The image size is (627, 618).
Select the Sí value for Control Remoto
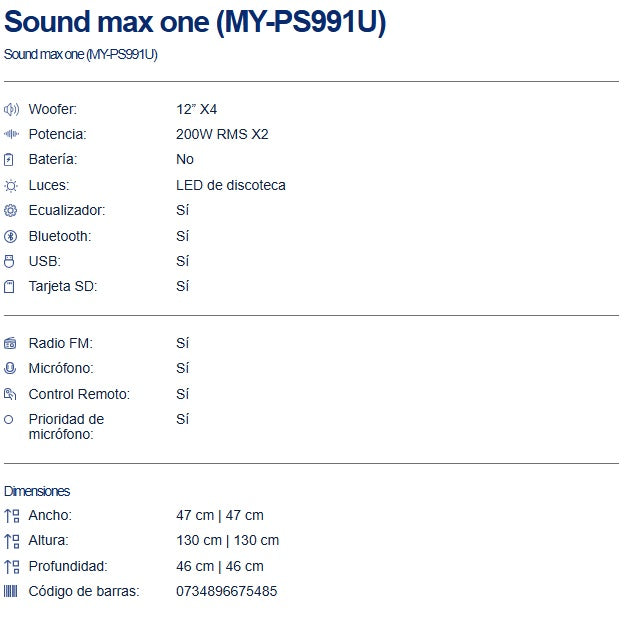[182, 394]
